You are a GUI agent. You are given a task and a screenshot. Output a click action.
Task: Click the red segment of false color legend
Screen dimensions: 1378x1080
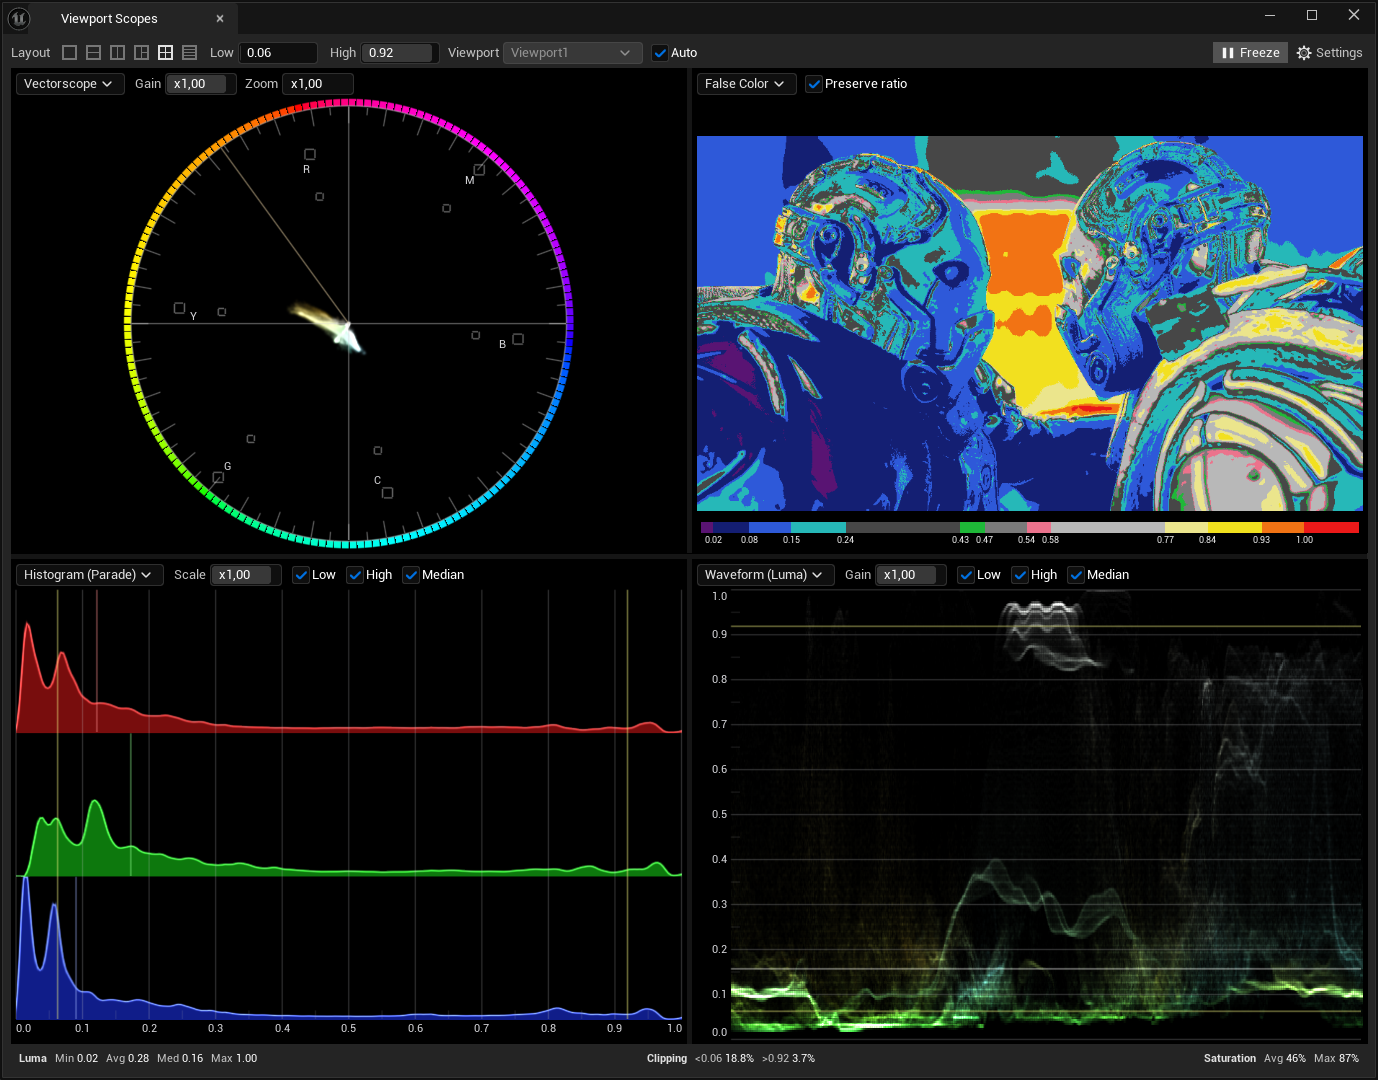coord(1331,527)
